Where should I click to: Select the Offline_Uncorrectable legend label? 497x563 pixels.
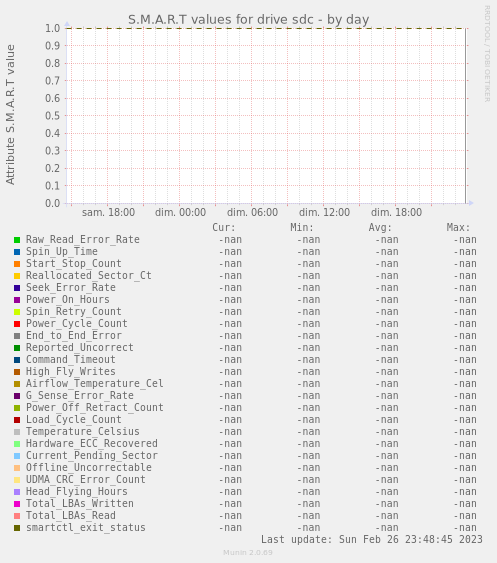89,467
